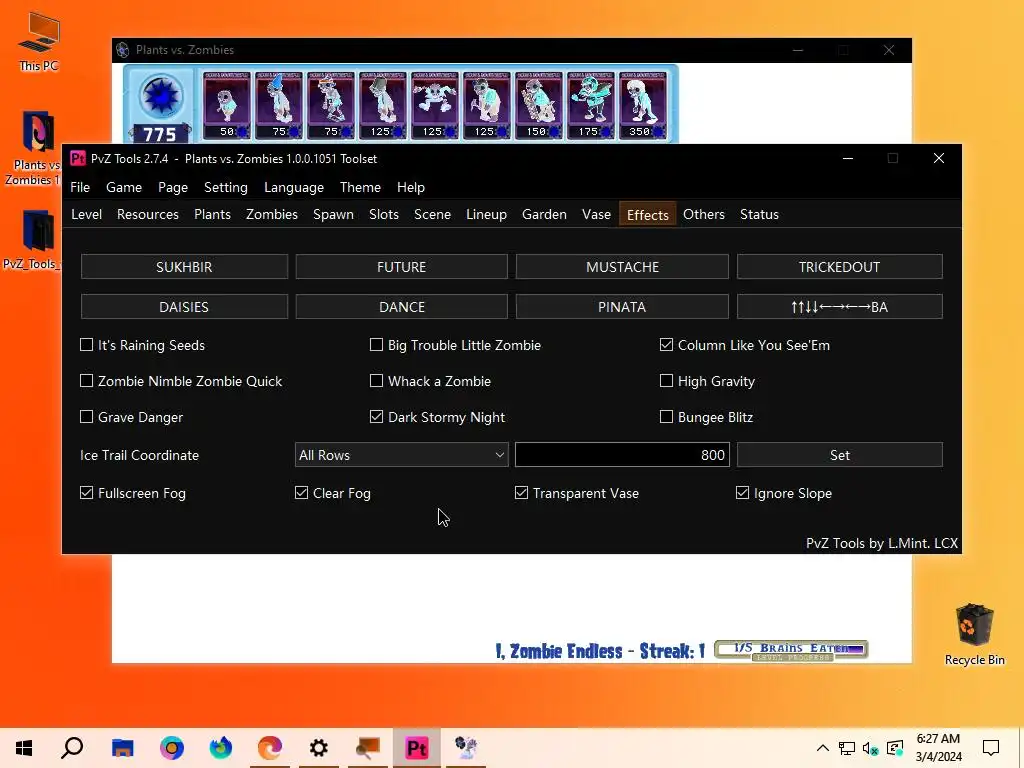Viewport: 1024px width, 768px height.
Task: Open This PC desktop icon
Action: (x=39, y=42)
